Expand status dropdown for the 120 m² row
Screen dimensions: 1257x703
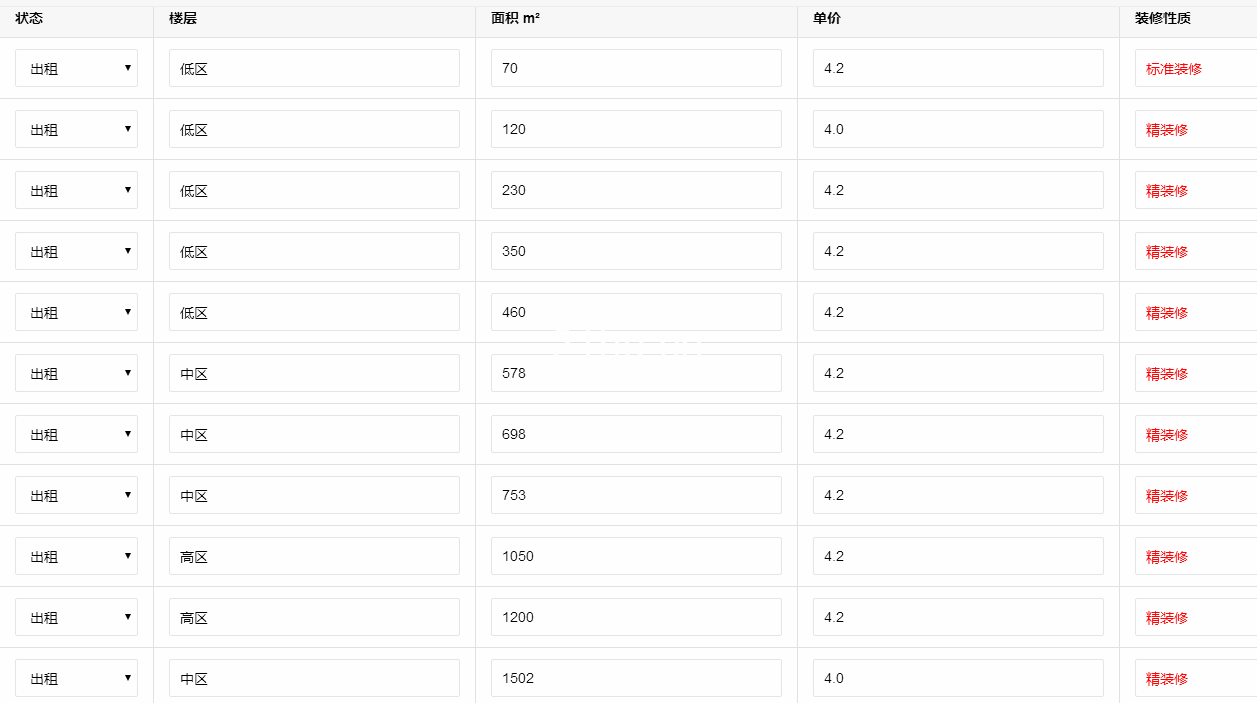pos(76,129)
